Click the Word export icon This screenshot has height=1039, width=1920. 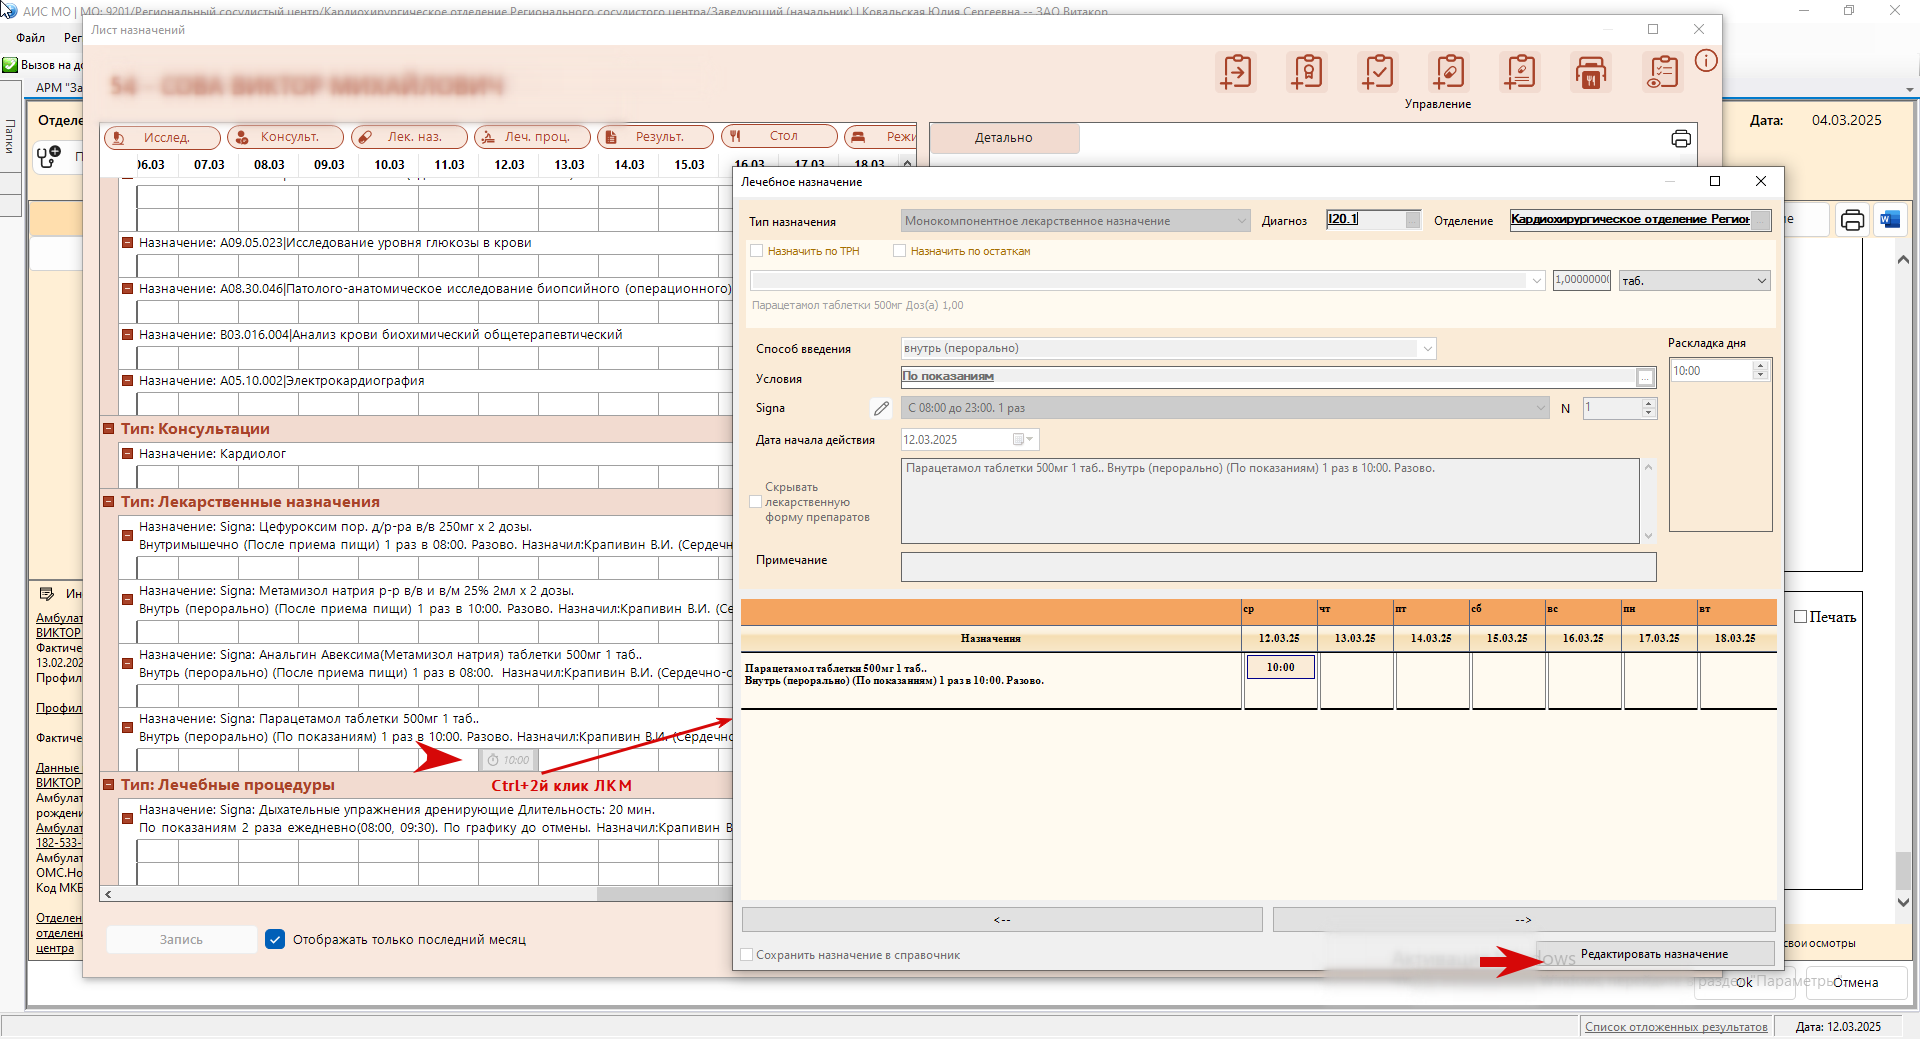pyautogui.click(x=1890, y=220)
